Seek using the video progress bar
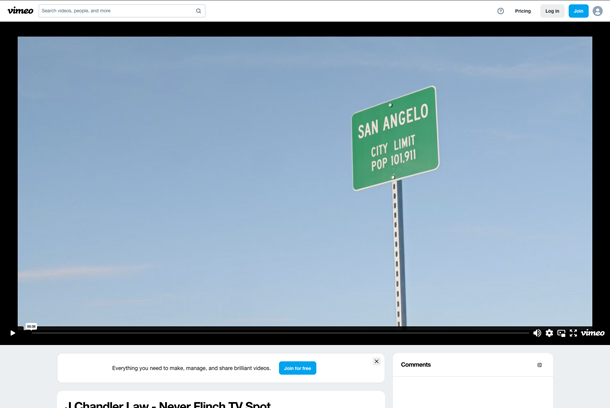610x408 pixels. 280,333
